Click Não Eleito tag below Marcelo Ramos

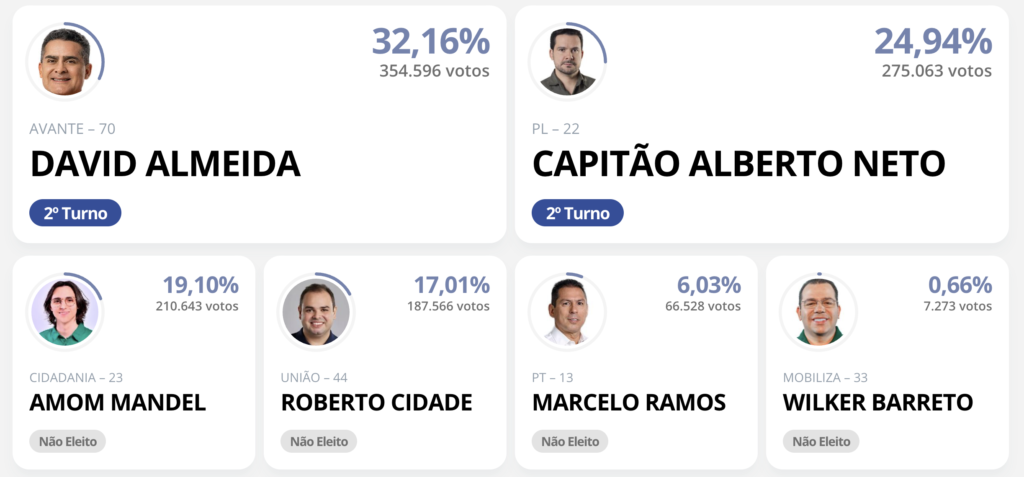[570, 441]
